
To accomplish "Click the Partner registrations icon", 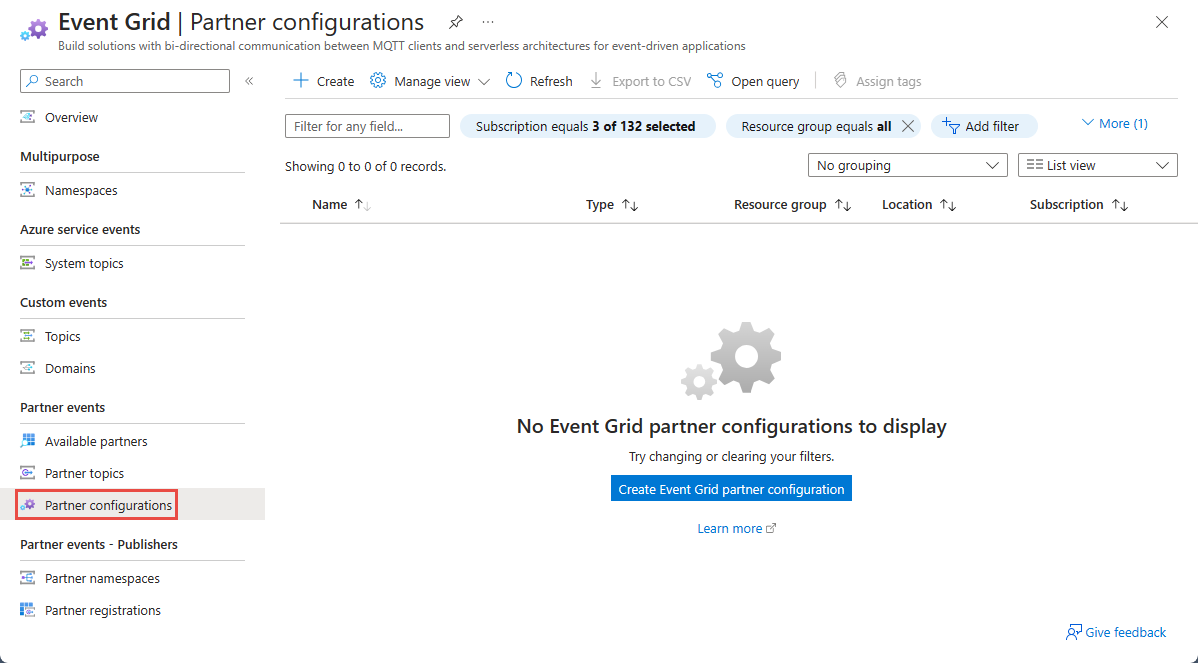I will coord(27,610).
